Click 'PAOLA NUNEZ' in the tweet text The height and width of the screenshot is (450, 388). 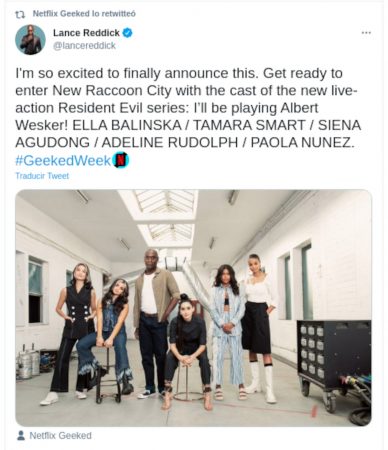pyautogui.click(x=300, y=143)
